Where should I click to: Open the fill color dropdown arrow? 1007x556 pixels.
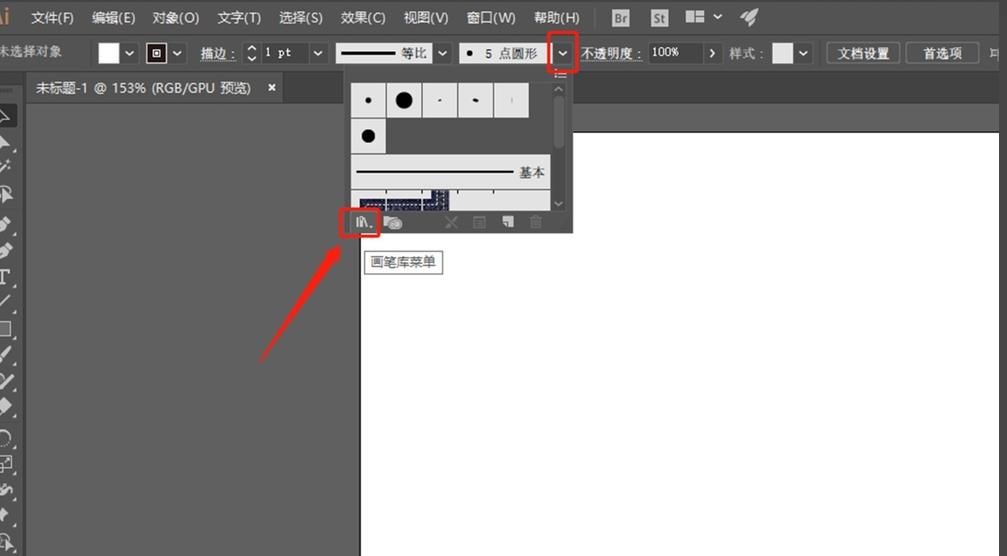(129, 53)
